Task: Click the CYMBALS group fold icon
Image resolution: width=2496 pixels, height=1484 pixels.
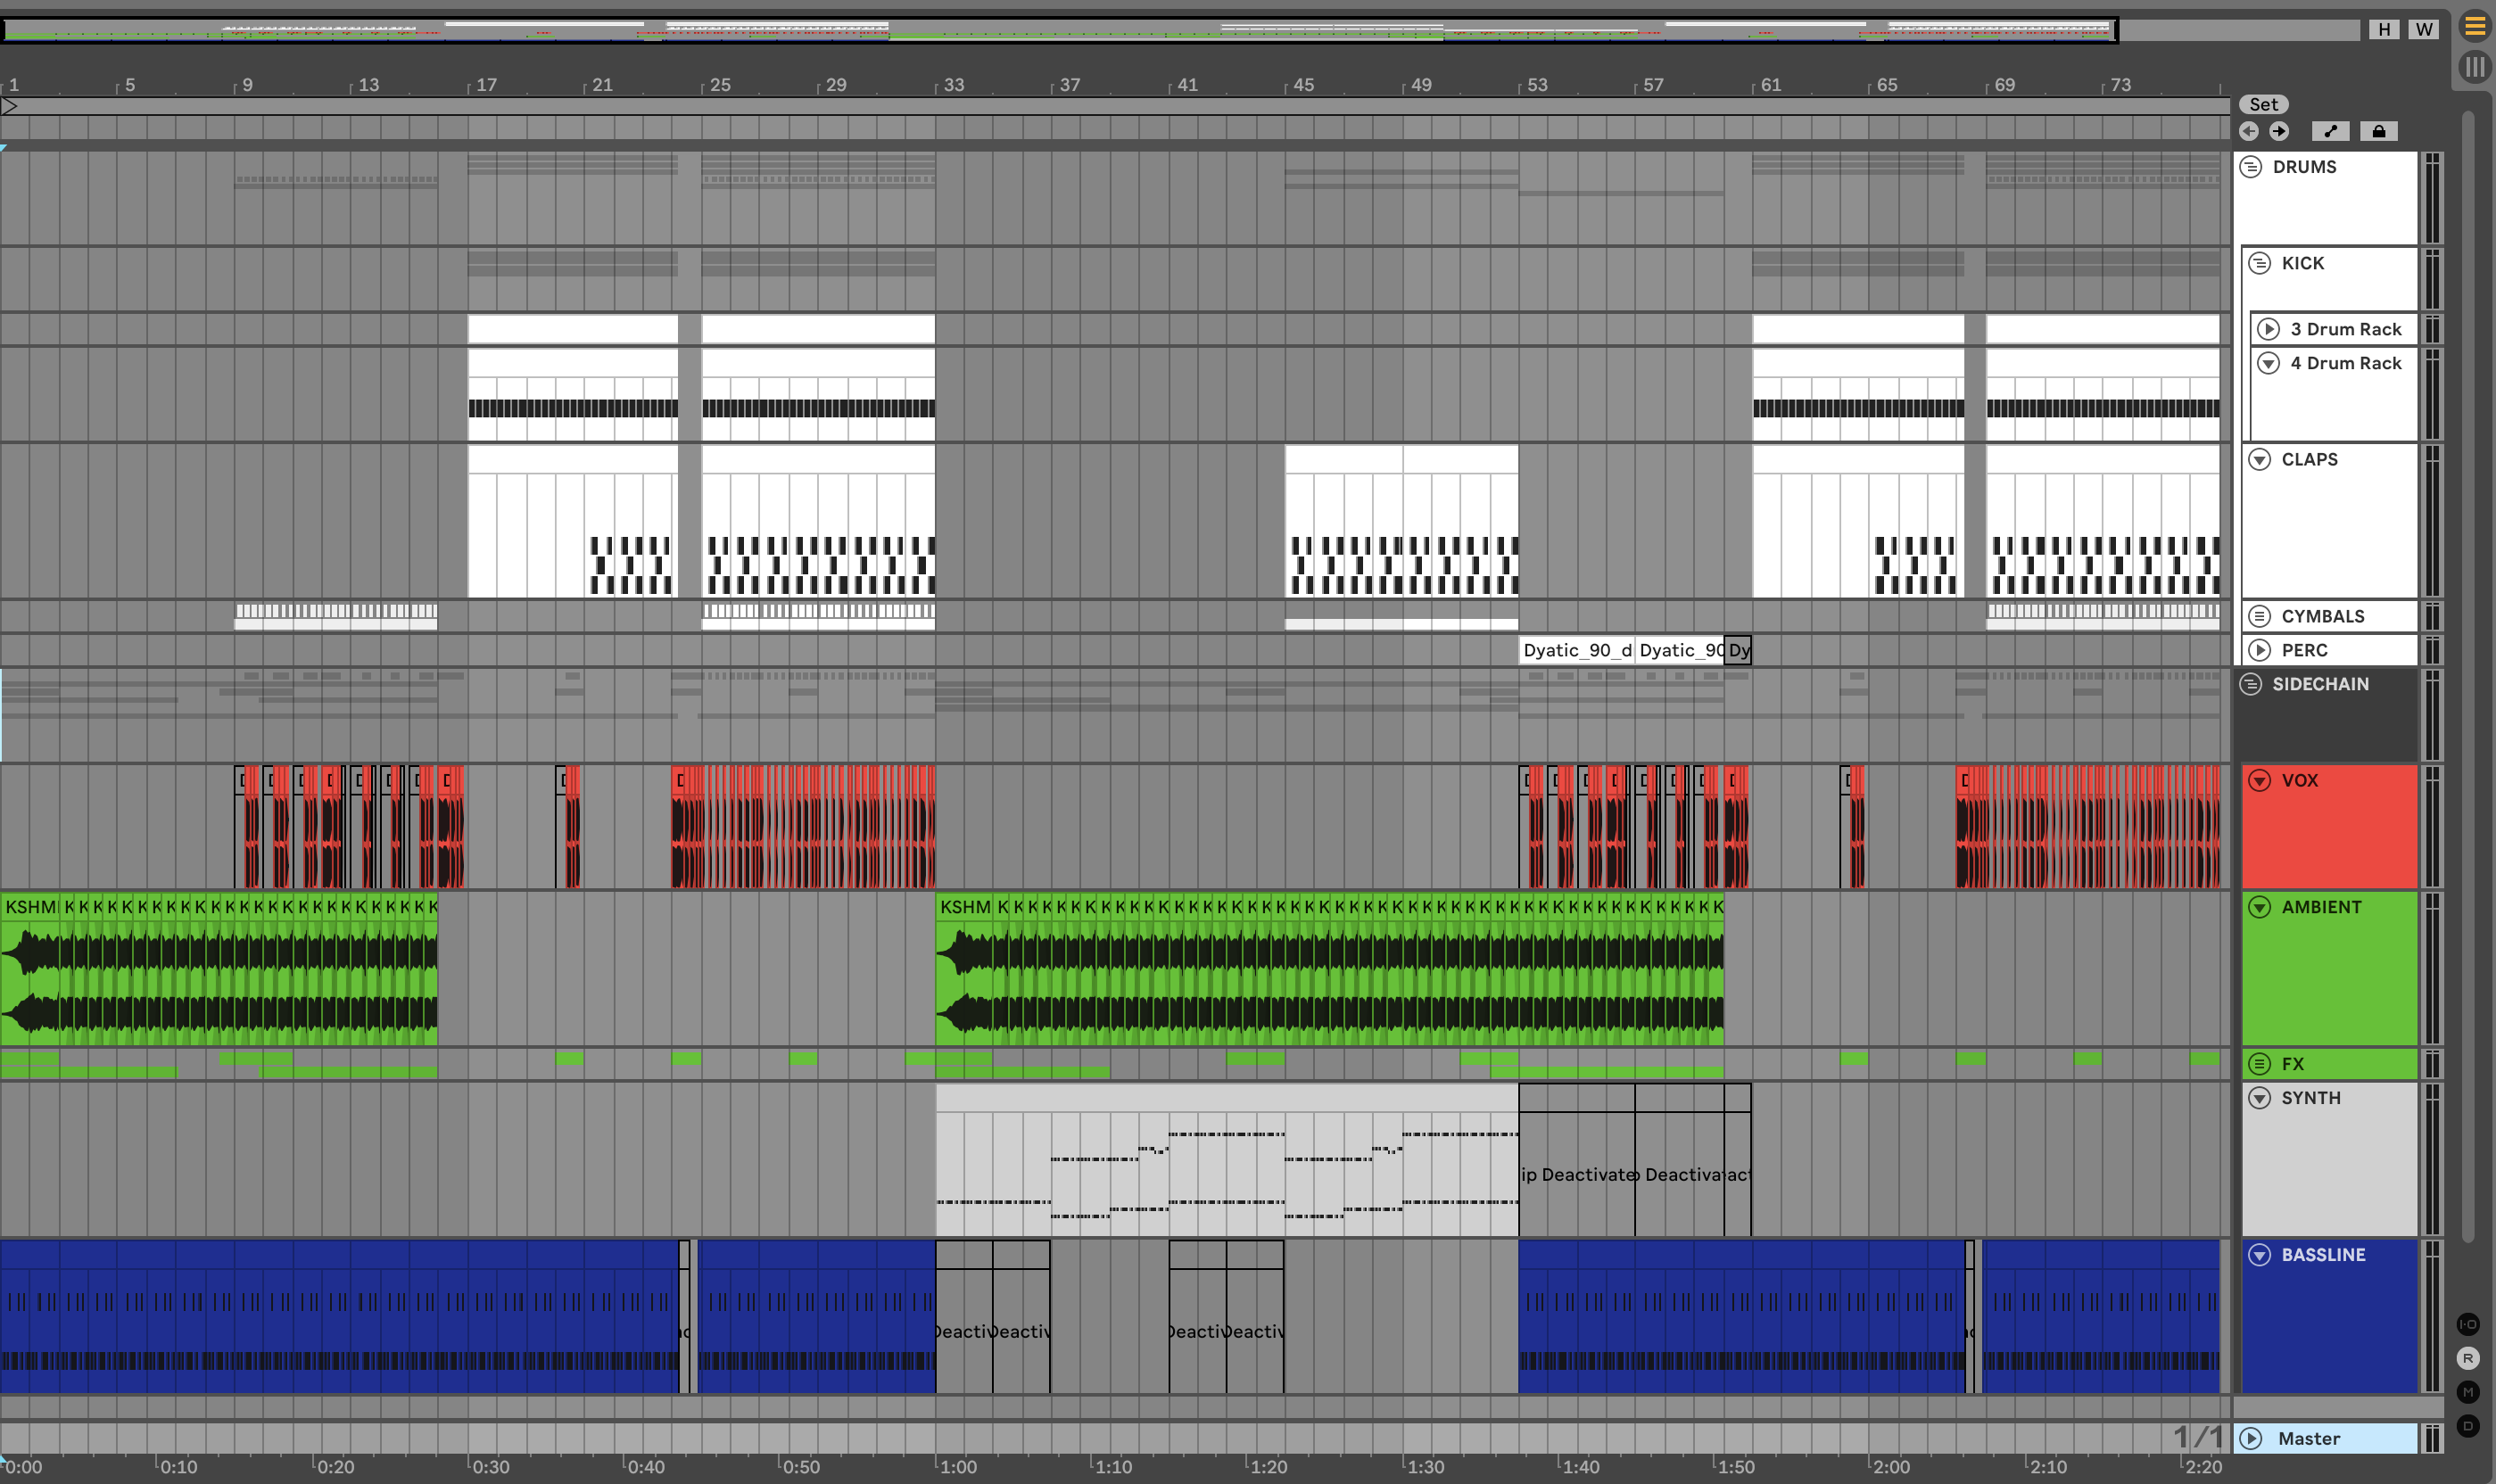Action: click(x=2260, y=616)
